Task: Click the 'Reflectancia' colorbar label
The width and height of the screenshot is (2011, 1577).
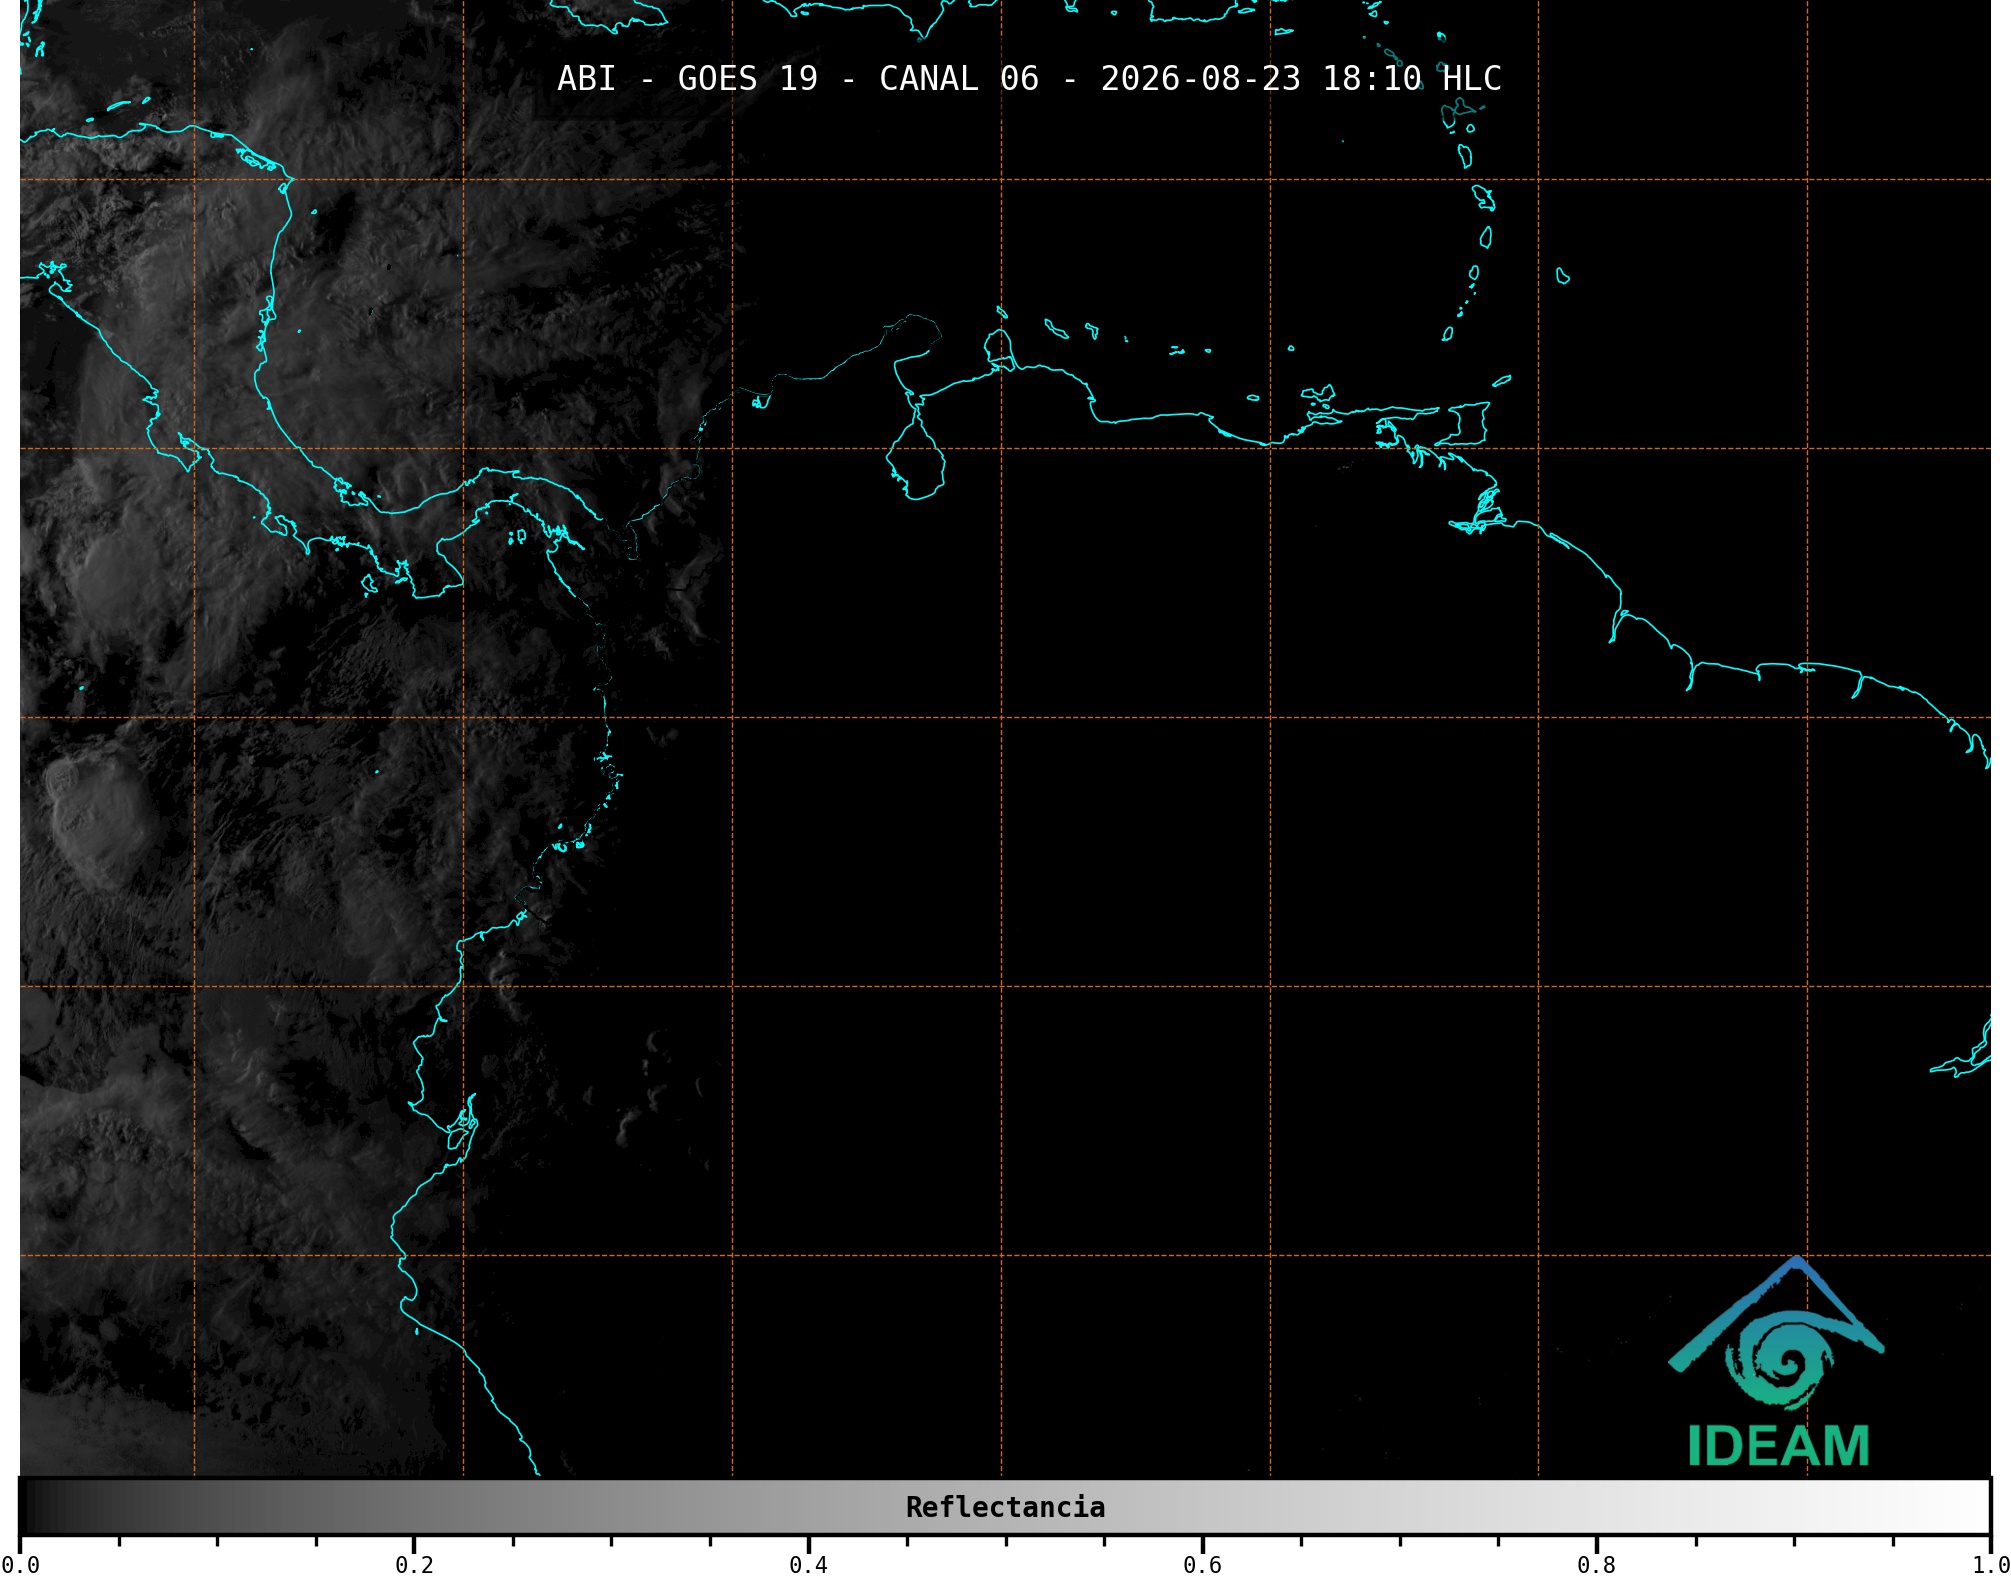Action: click(x=1005, y=1507)
